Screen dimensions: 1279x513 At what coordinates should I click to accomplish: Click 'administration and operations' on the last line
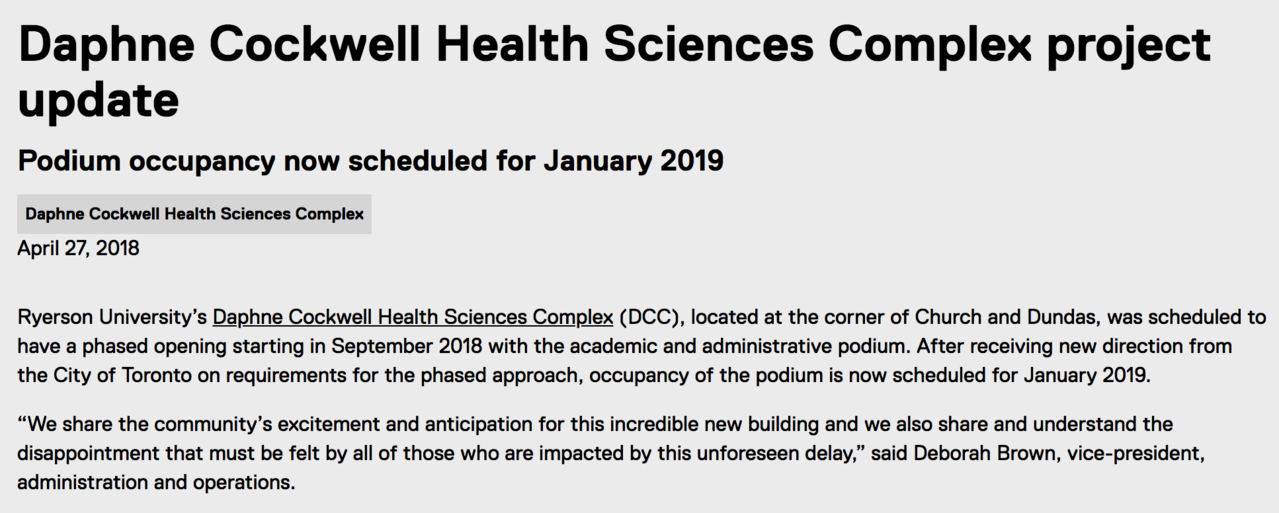click(x=155, y=482)
